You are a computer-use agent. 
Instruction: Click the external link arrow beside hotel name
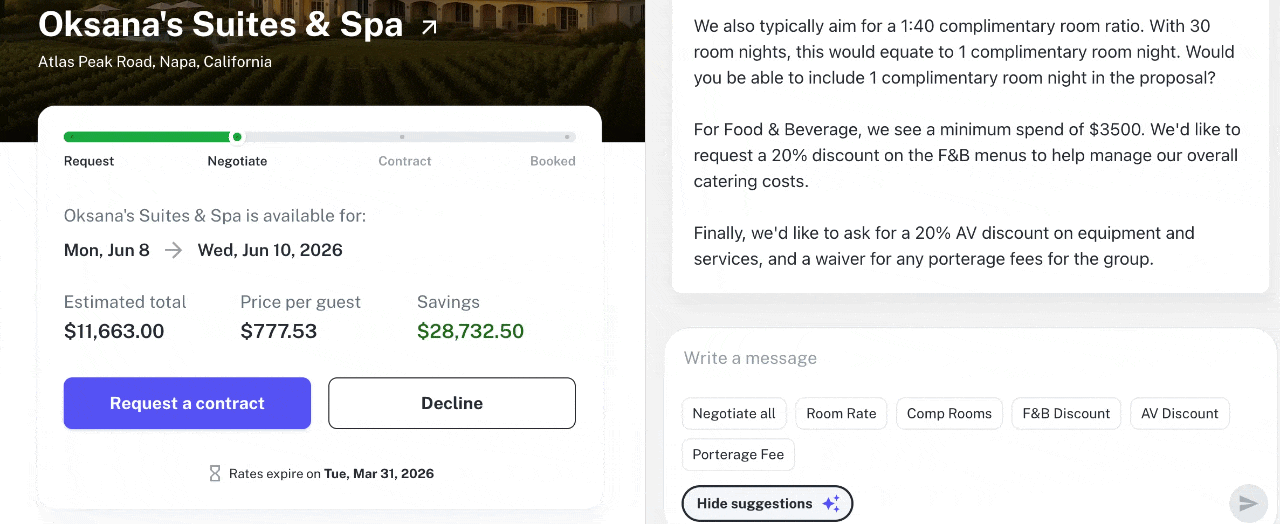(429, 27)
